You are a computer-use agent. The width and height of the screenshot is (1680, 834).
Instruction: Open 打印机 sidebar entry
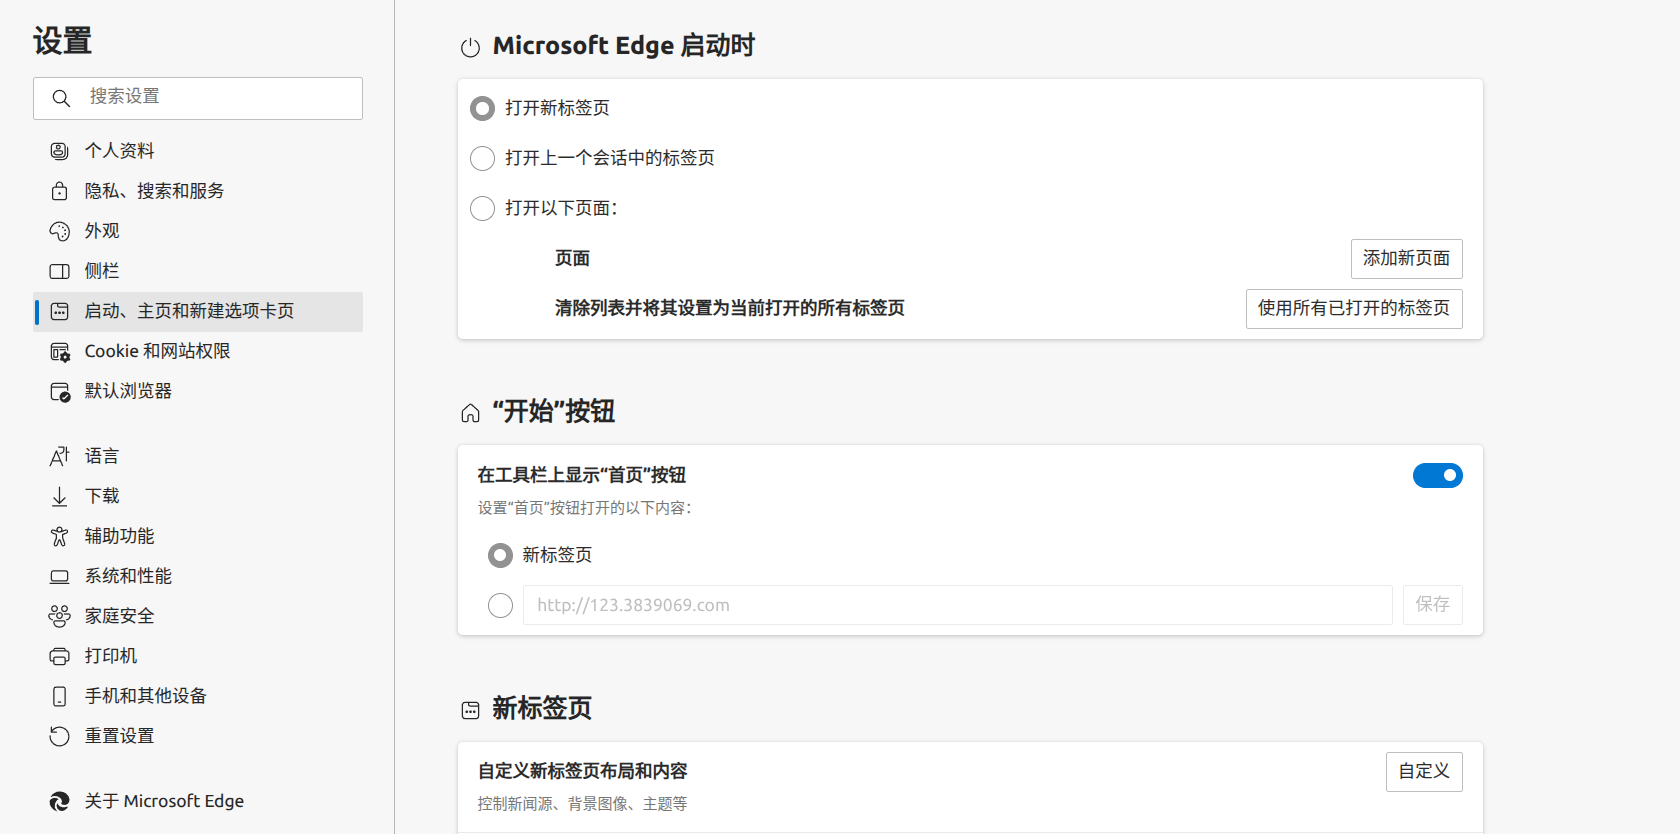point(198,656)
